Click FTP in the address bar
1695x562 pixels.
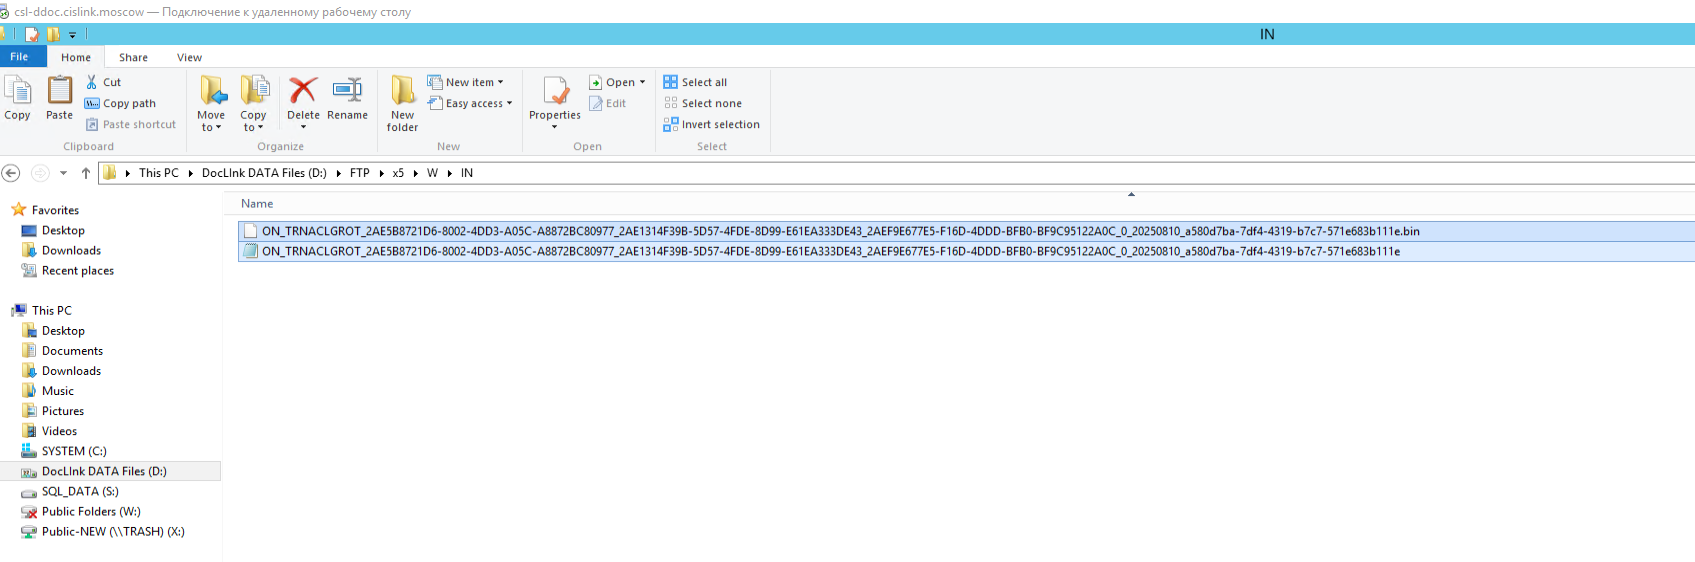360,173
